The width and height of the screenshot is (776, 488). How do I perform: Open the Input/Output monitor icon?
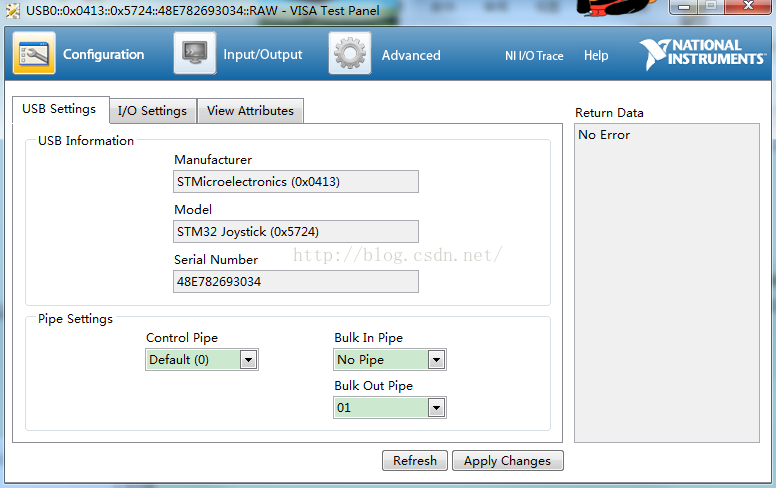195,53
